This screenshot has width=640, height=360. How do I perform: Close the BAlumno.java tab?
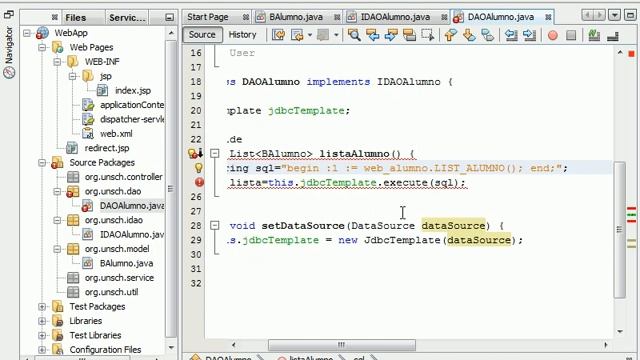(x=337, y=17)
